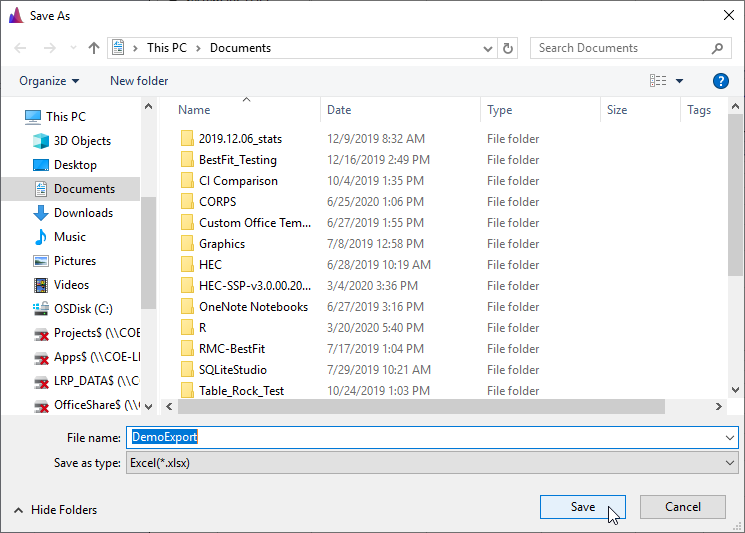Viewport: 745px width, 533px height.
Task: Click the change view icon
Action: click(658, 81)
